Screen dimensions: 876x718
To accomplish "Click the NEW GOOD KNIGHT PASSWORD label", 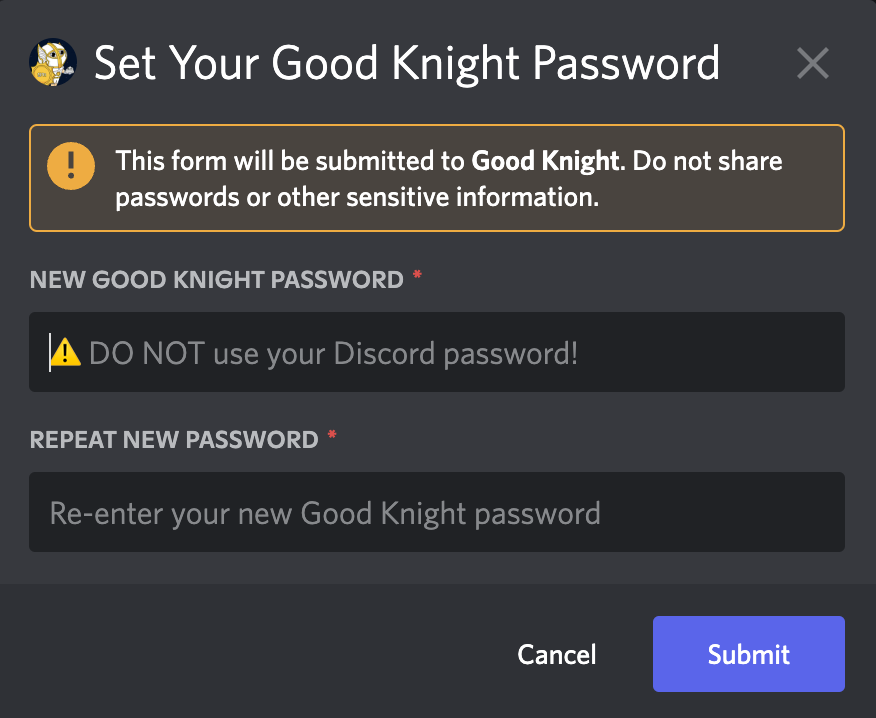I will pos(216,279).
